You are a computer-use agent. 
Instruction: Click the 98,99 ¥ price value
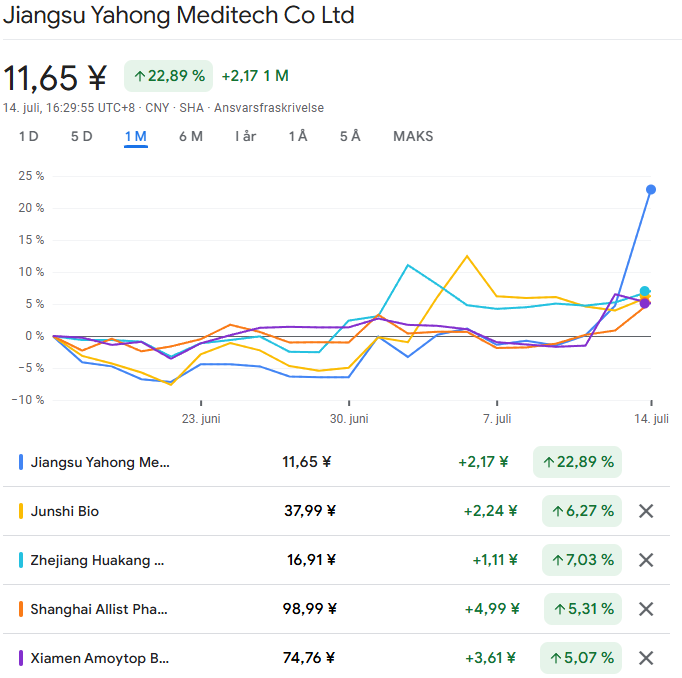coord(310,609)
